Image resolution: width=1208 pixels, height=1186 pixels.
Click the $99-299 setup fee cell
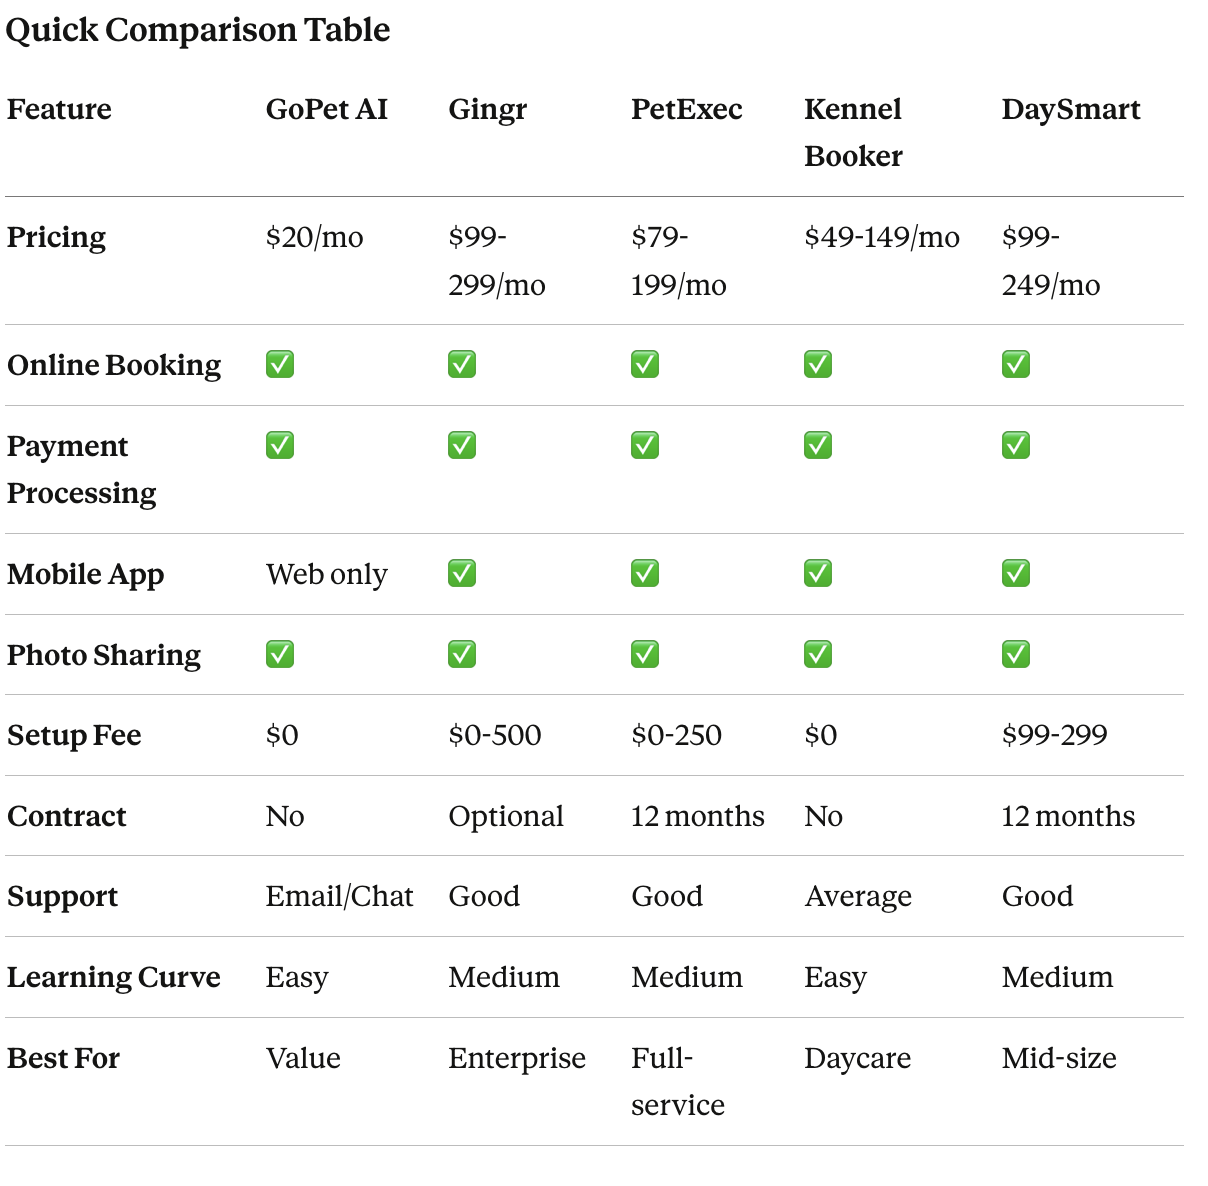[1054, 735]
